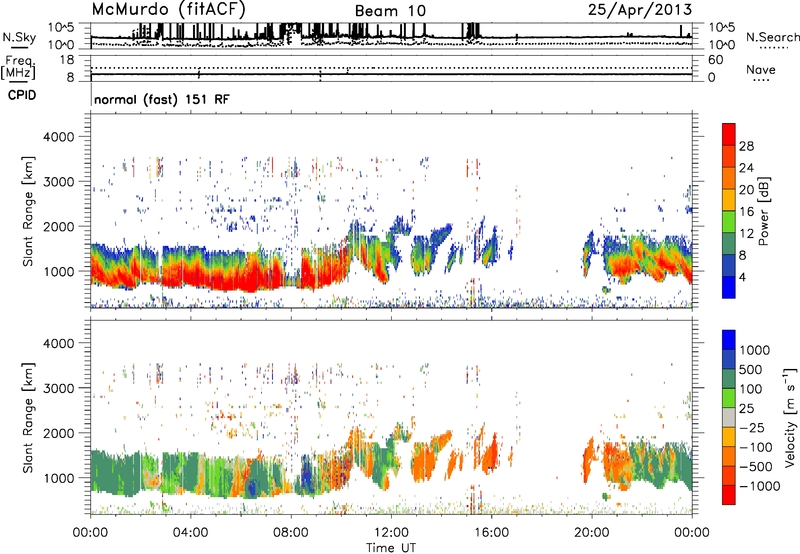800x554 pixels.
Task: Click the 3000 tick on power panel axis
Action: [x=58, y=182]
